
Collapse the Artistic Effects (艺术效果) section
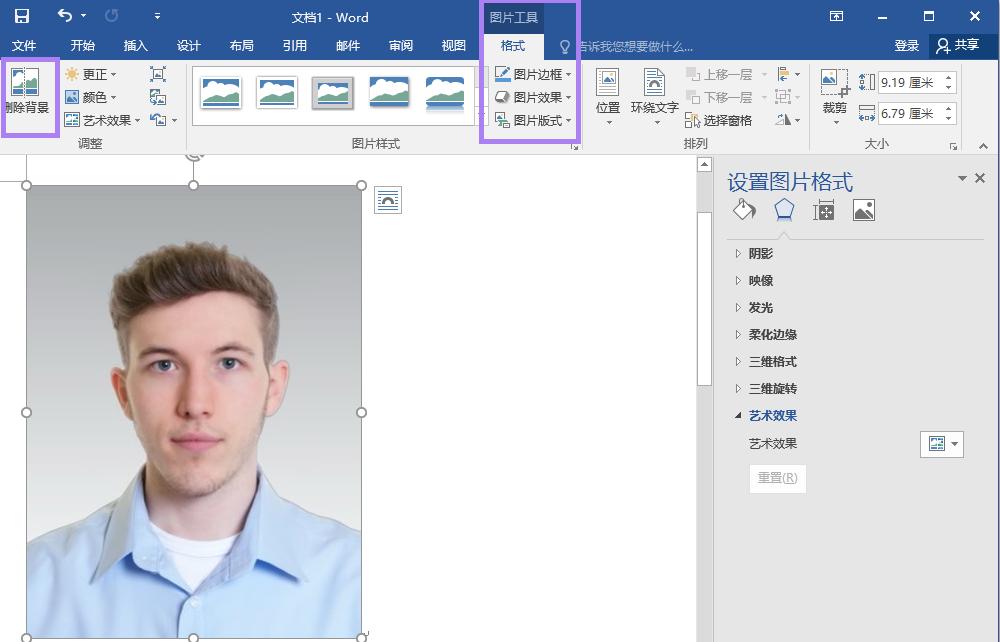772,415
